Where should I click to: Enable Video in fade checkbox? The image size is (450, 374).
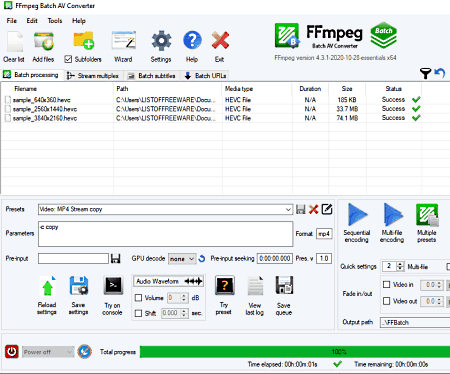[x=386, y=284]
